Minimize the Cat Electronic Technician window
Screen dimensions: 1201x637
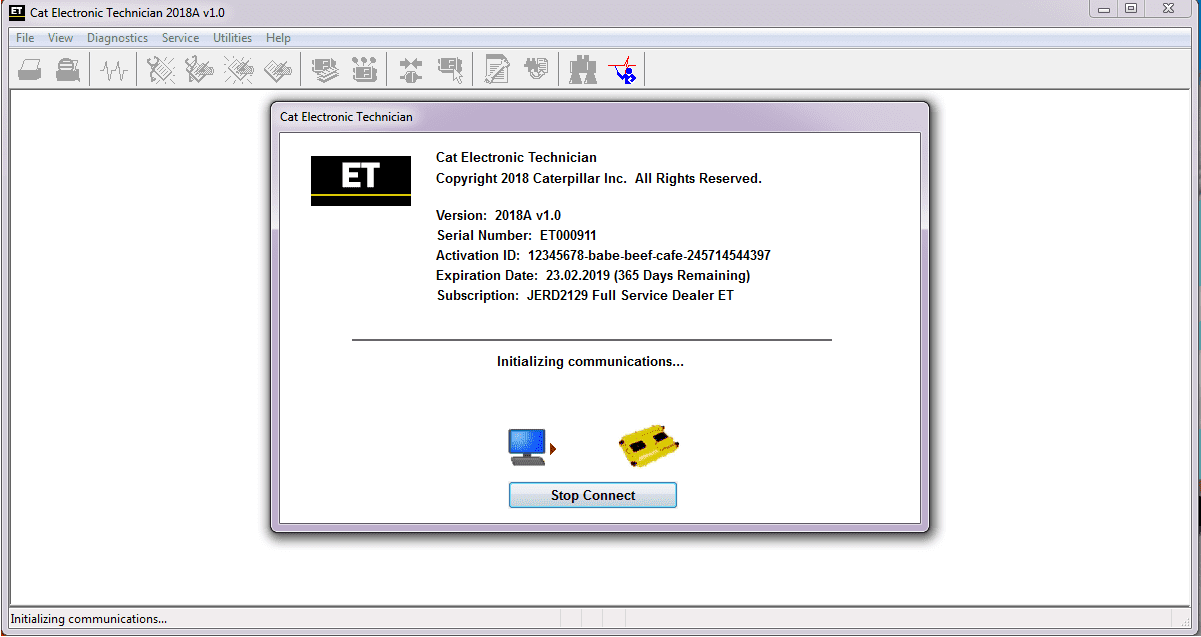(1102, 9)
